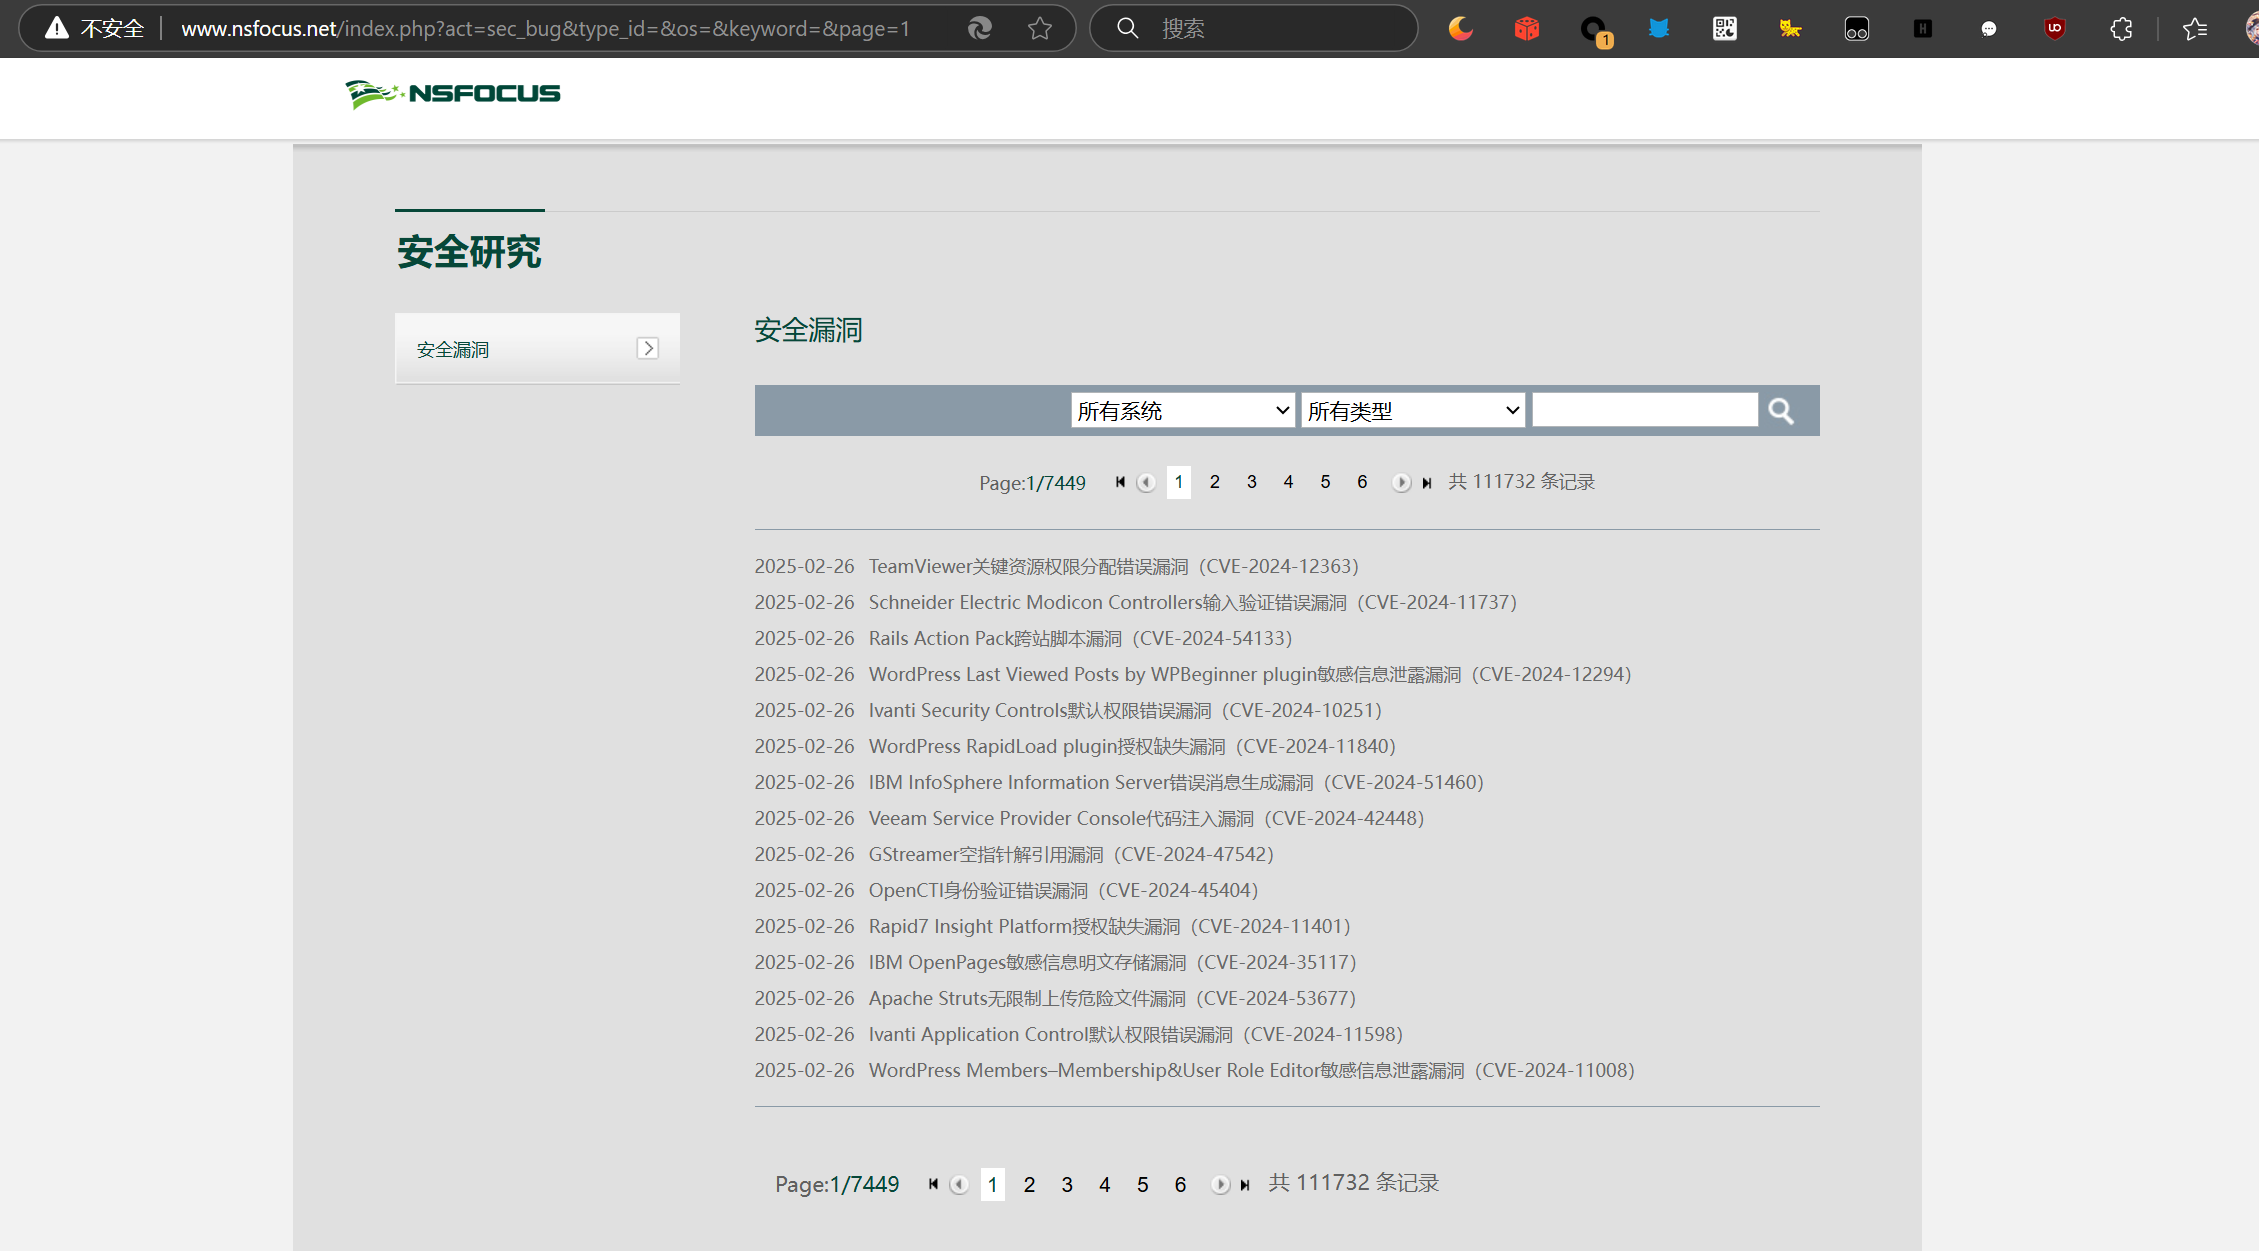
Task: Go to first page using top pager icon
Action: click(1121, 482)
